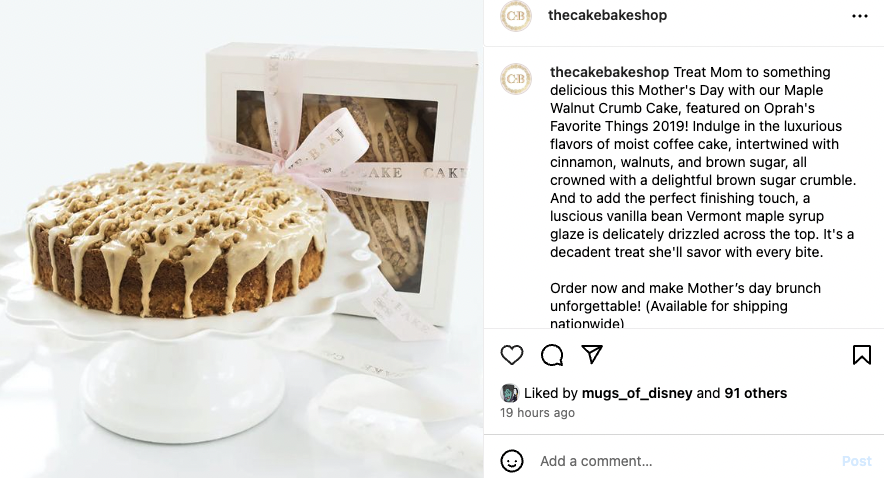Click mugs_of_disney small avatar
The height and width of the screenshot is (478, 884).
(510, 393)
